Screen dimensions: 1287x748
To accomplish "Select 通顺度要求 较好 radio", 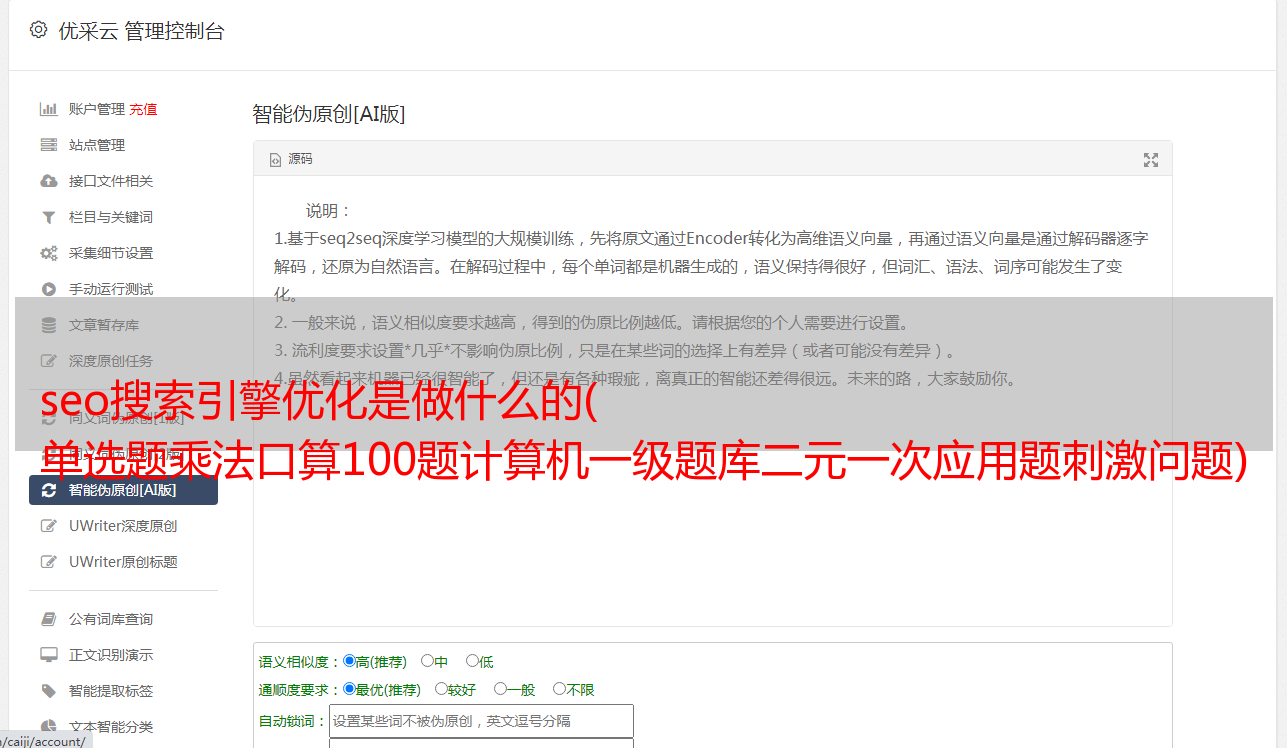I will point(441,689).
